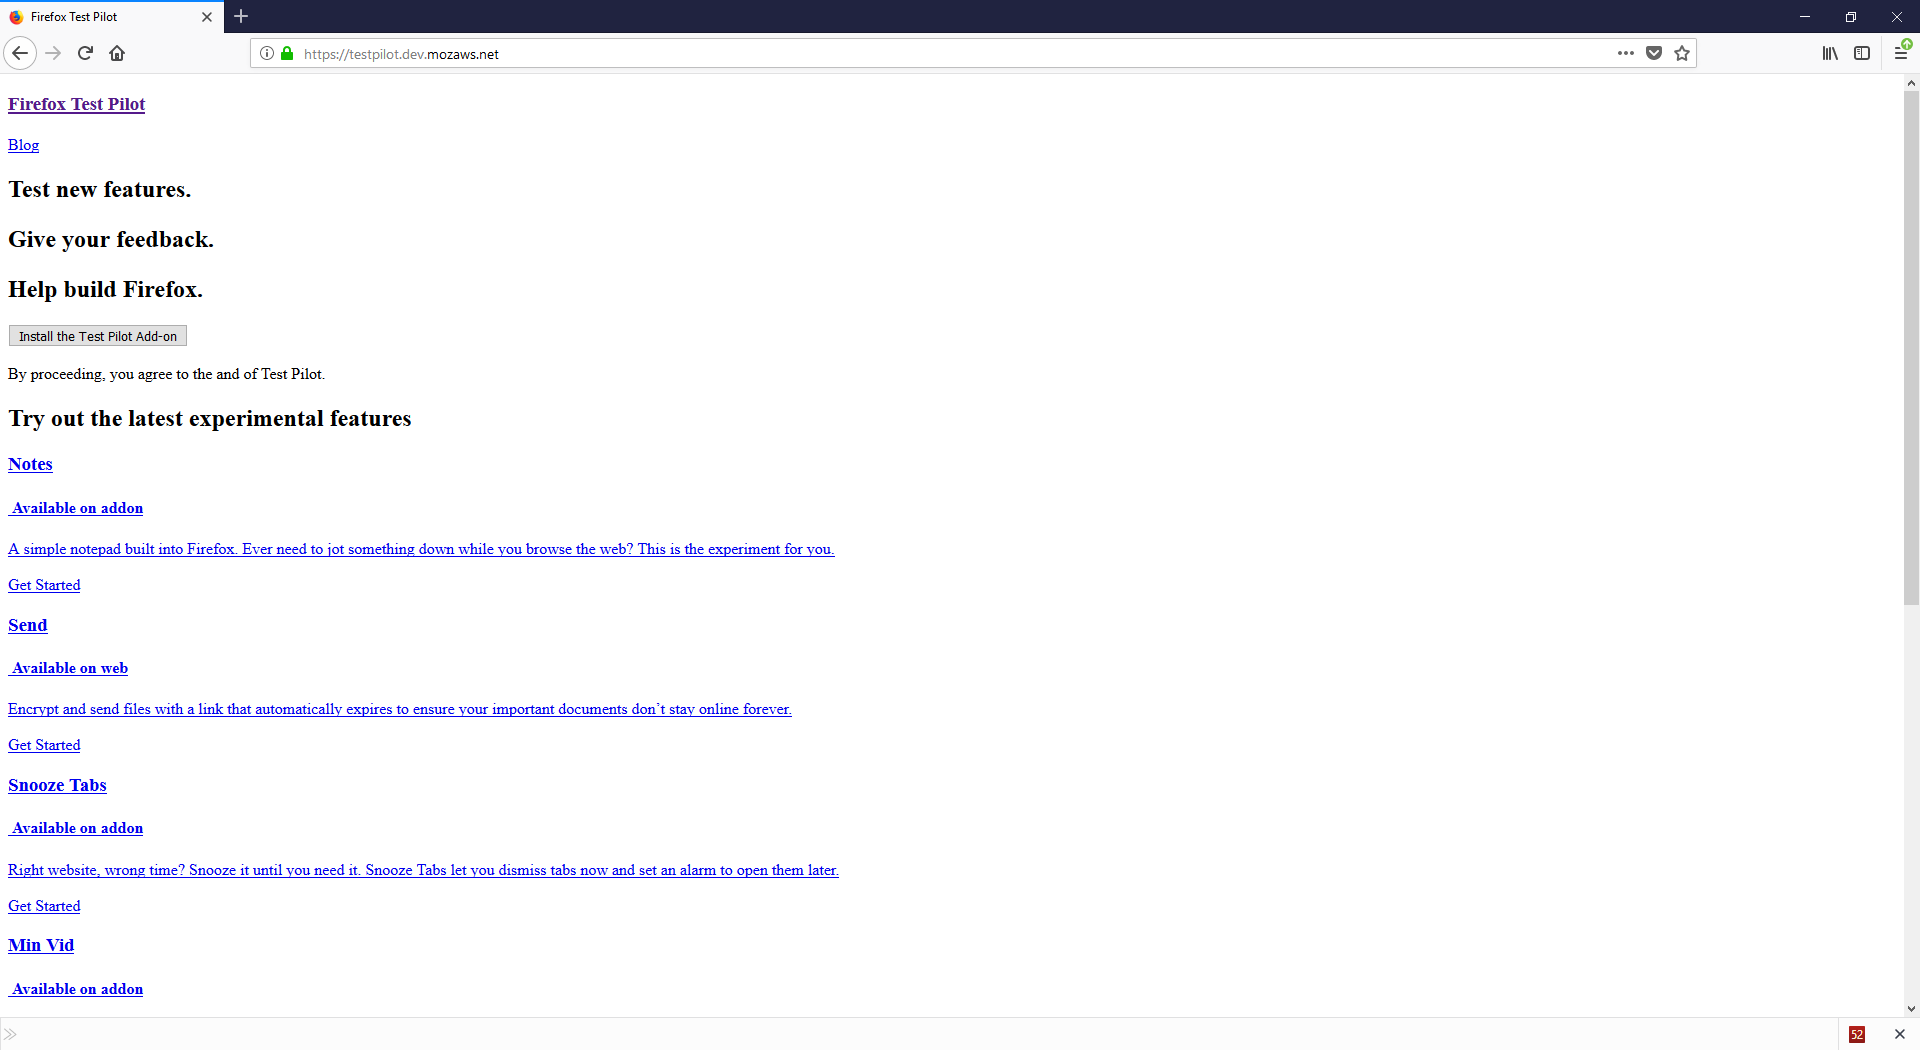The height and width of the screenshot is (1050, 1920).
Task: Open the Library icon
Action: point(1830,53)
